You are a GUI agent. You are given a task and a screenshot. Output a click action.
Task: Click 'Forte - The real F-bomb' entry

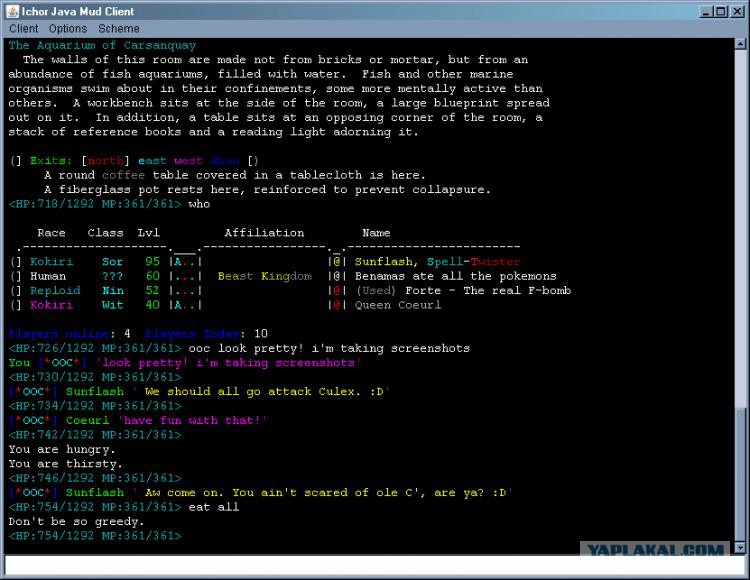(488, 291)
